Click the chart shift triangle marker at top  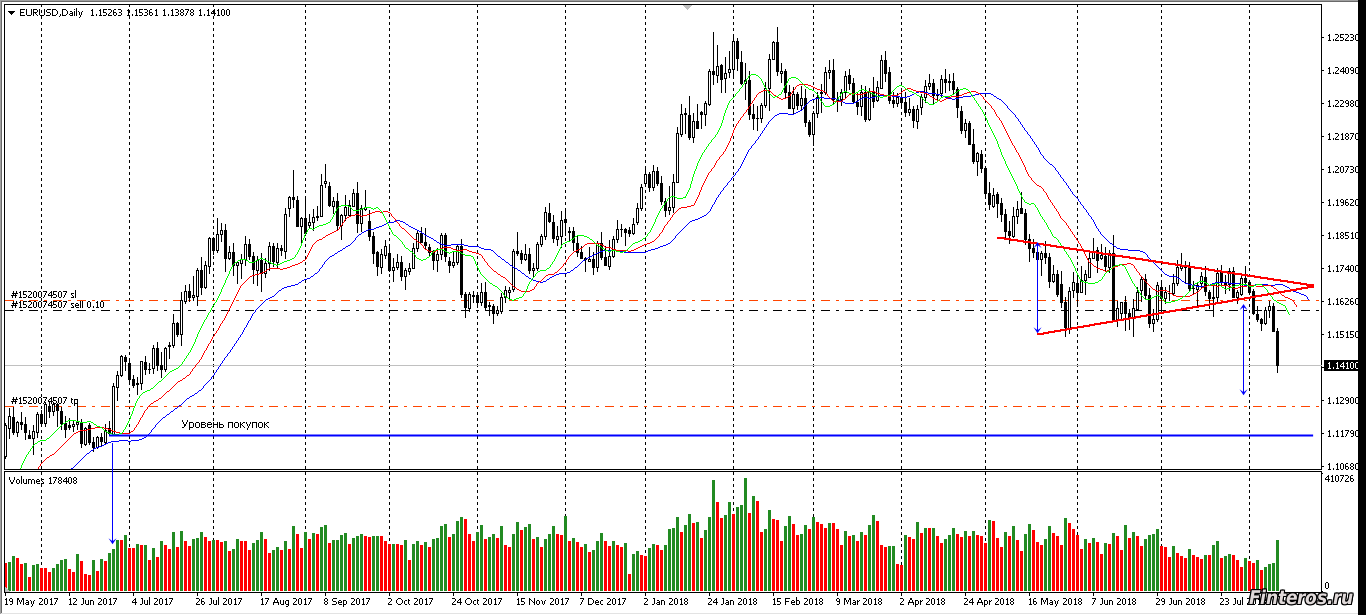pyautogui.click(x=686, y=6)
